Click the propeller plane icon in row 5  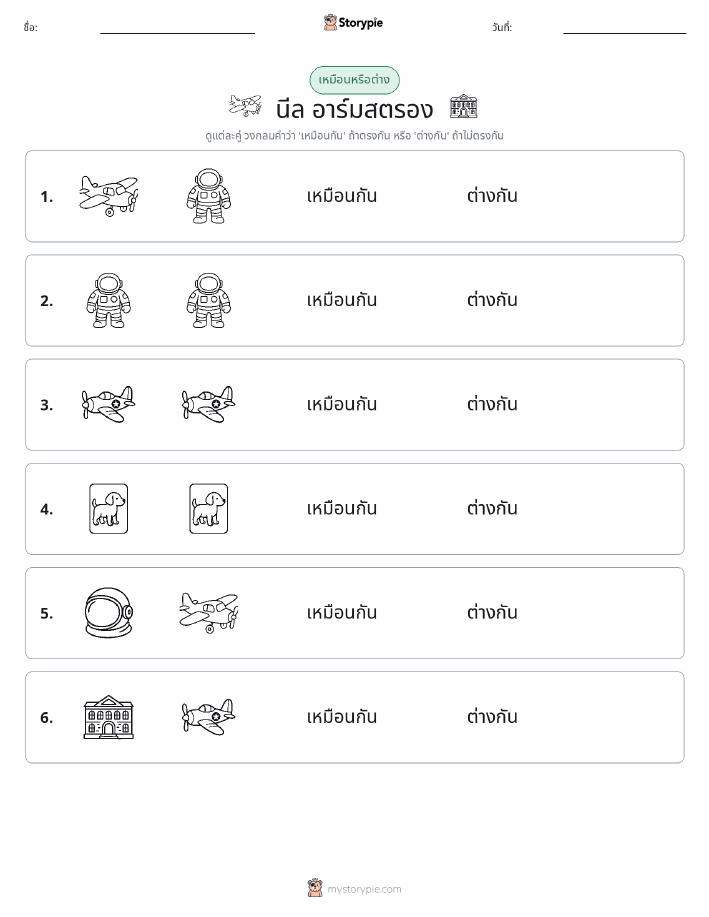[x=209, y=613]
